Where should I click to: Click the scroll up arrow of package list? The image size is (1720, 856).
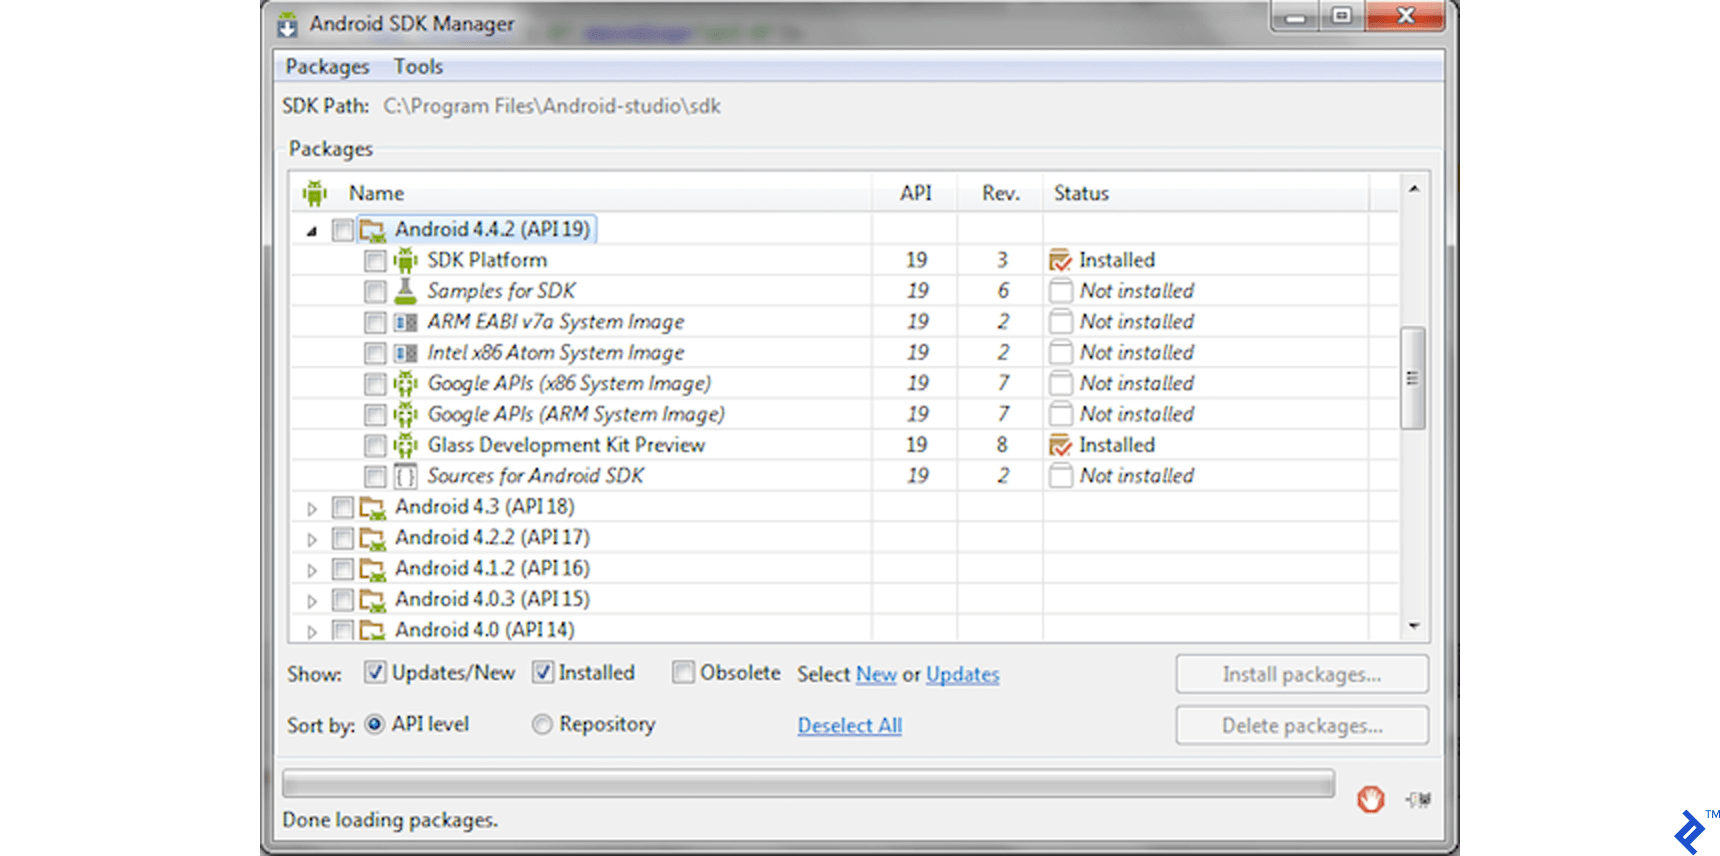[1414, 188]
